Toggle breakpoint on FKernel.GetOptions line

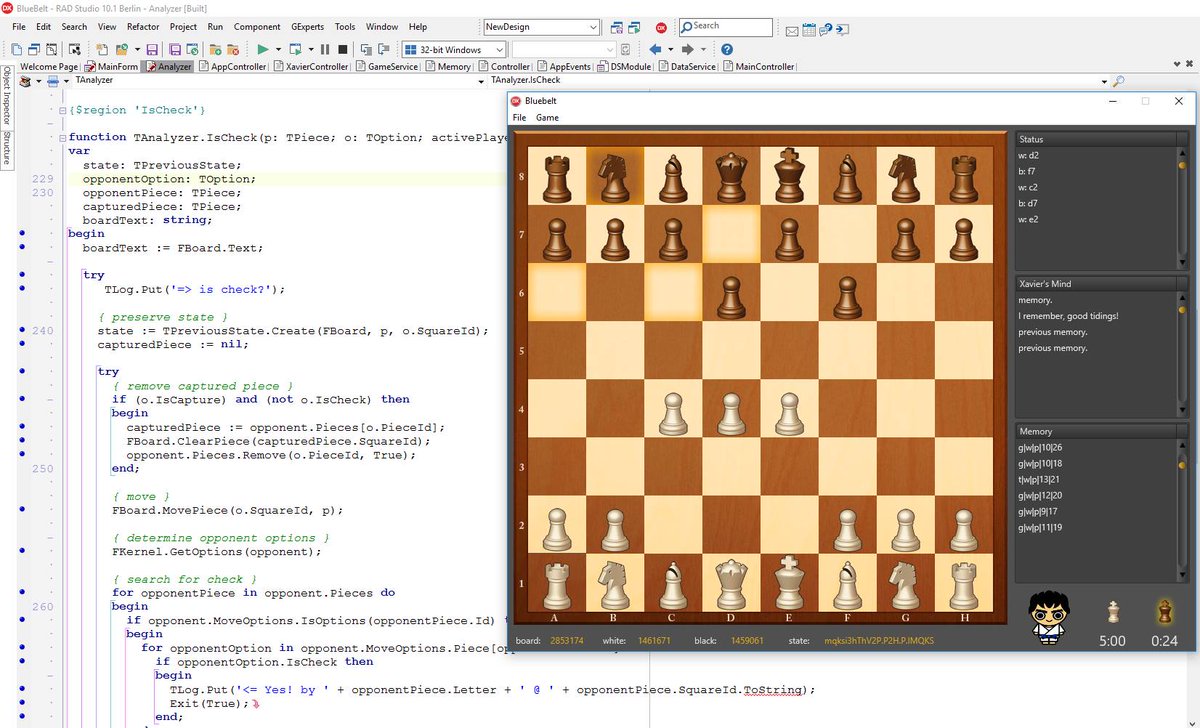24,551
